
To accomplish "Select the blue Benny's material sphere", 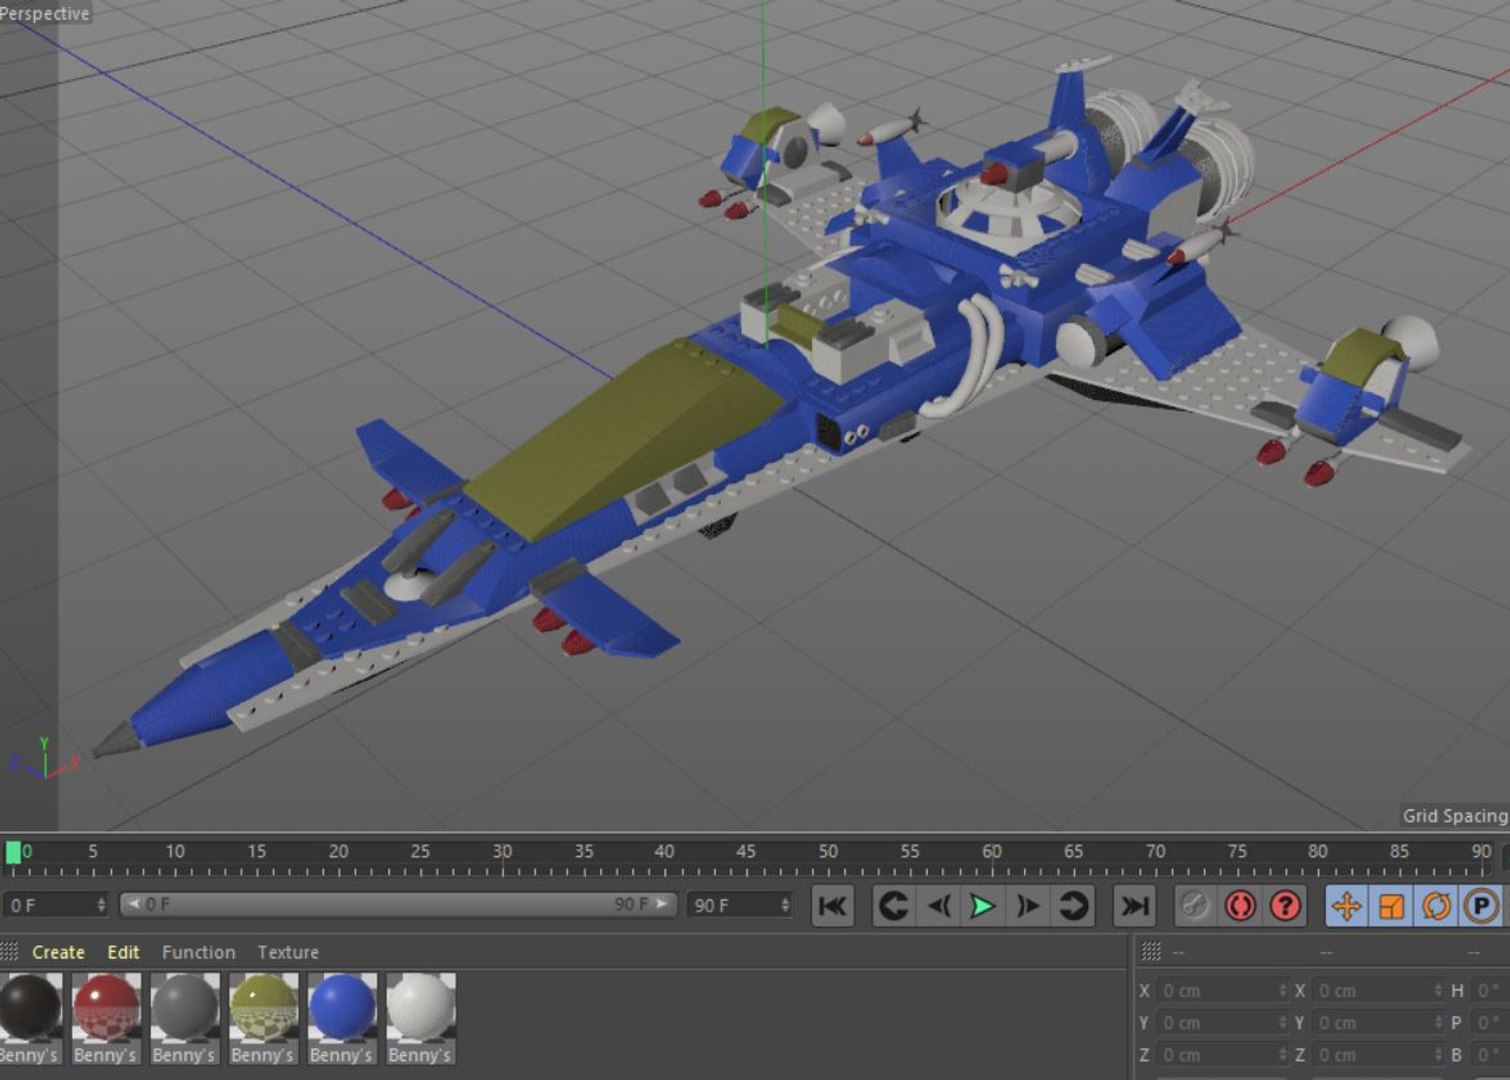I will [342, 1008].
